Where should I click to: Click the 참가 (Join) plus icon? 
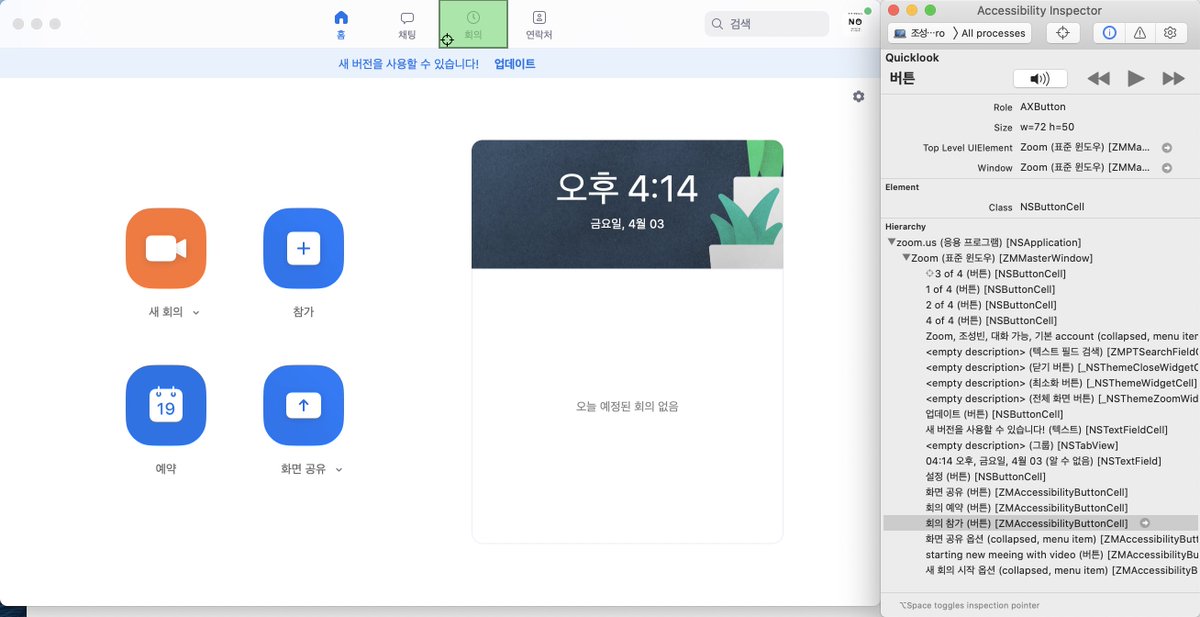click(303, 248)
